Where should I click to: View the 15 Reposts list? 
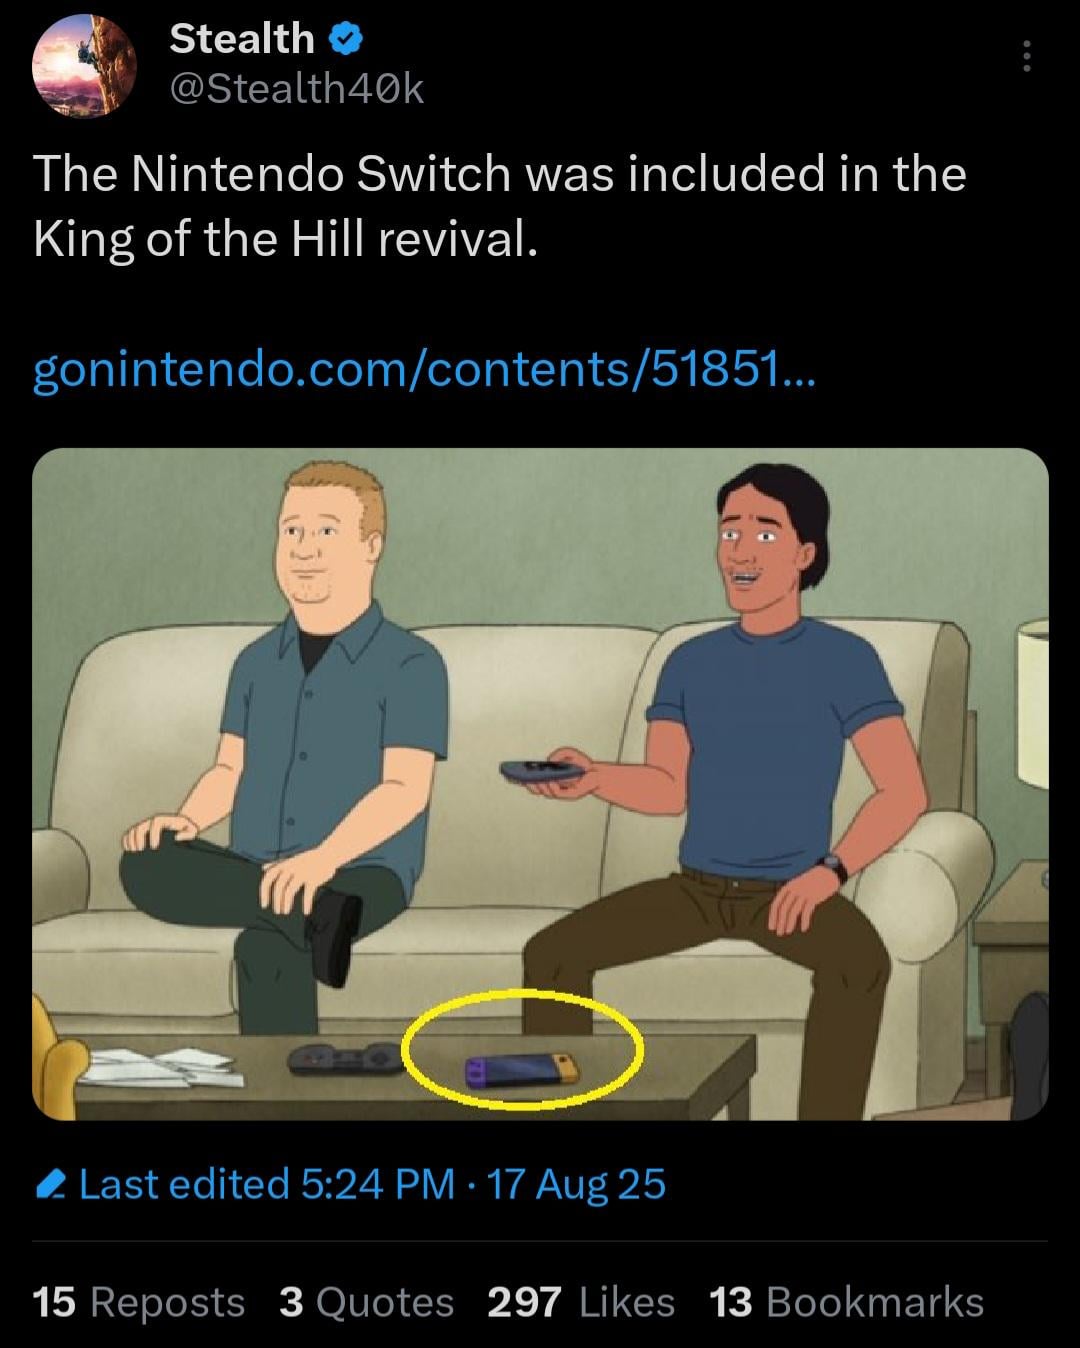(x=139, y=1302)
